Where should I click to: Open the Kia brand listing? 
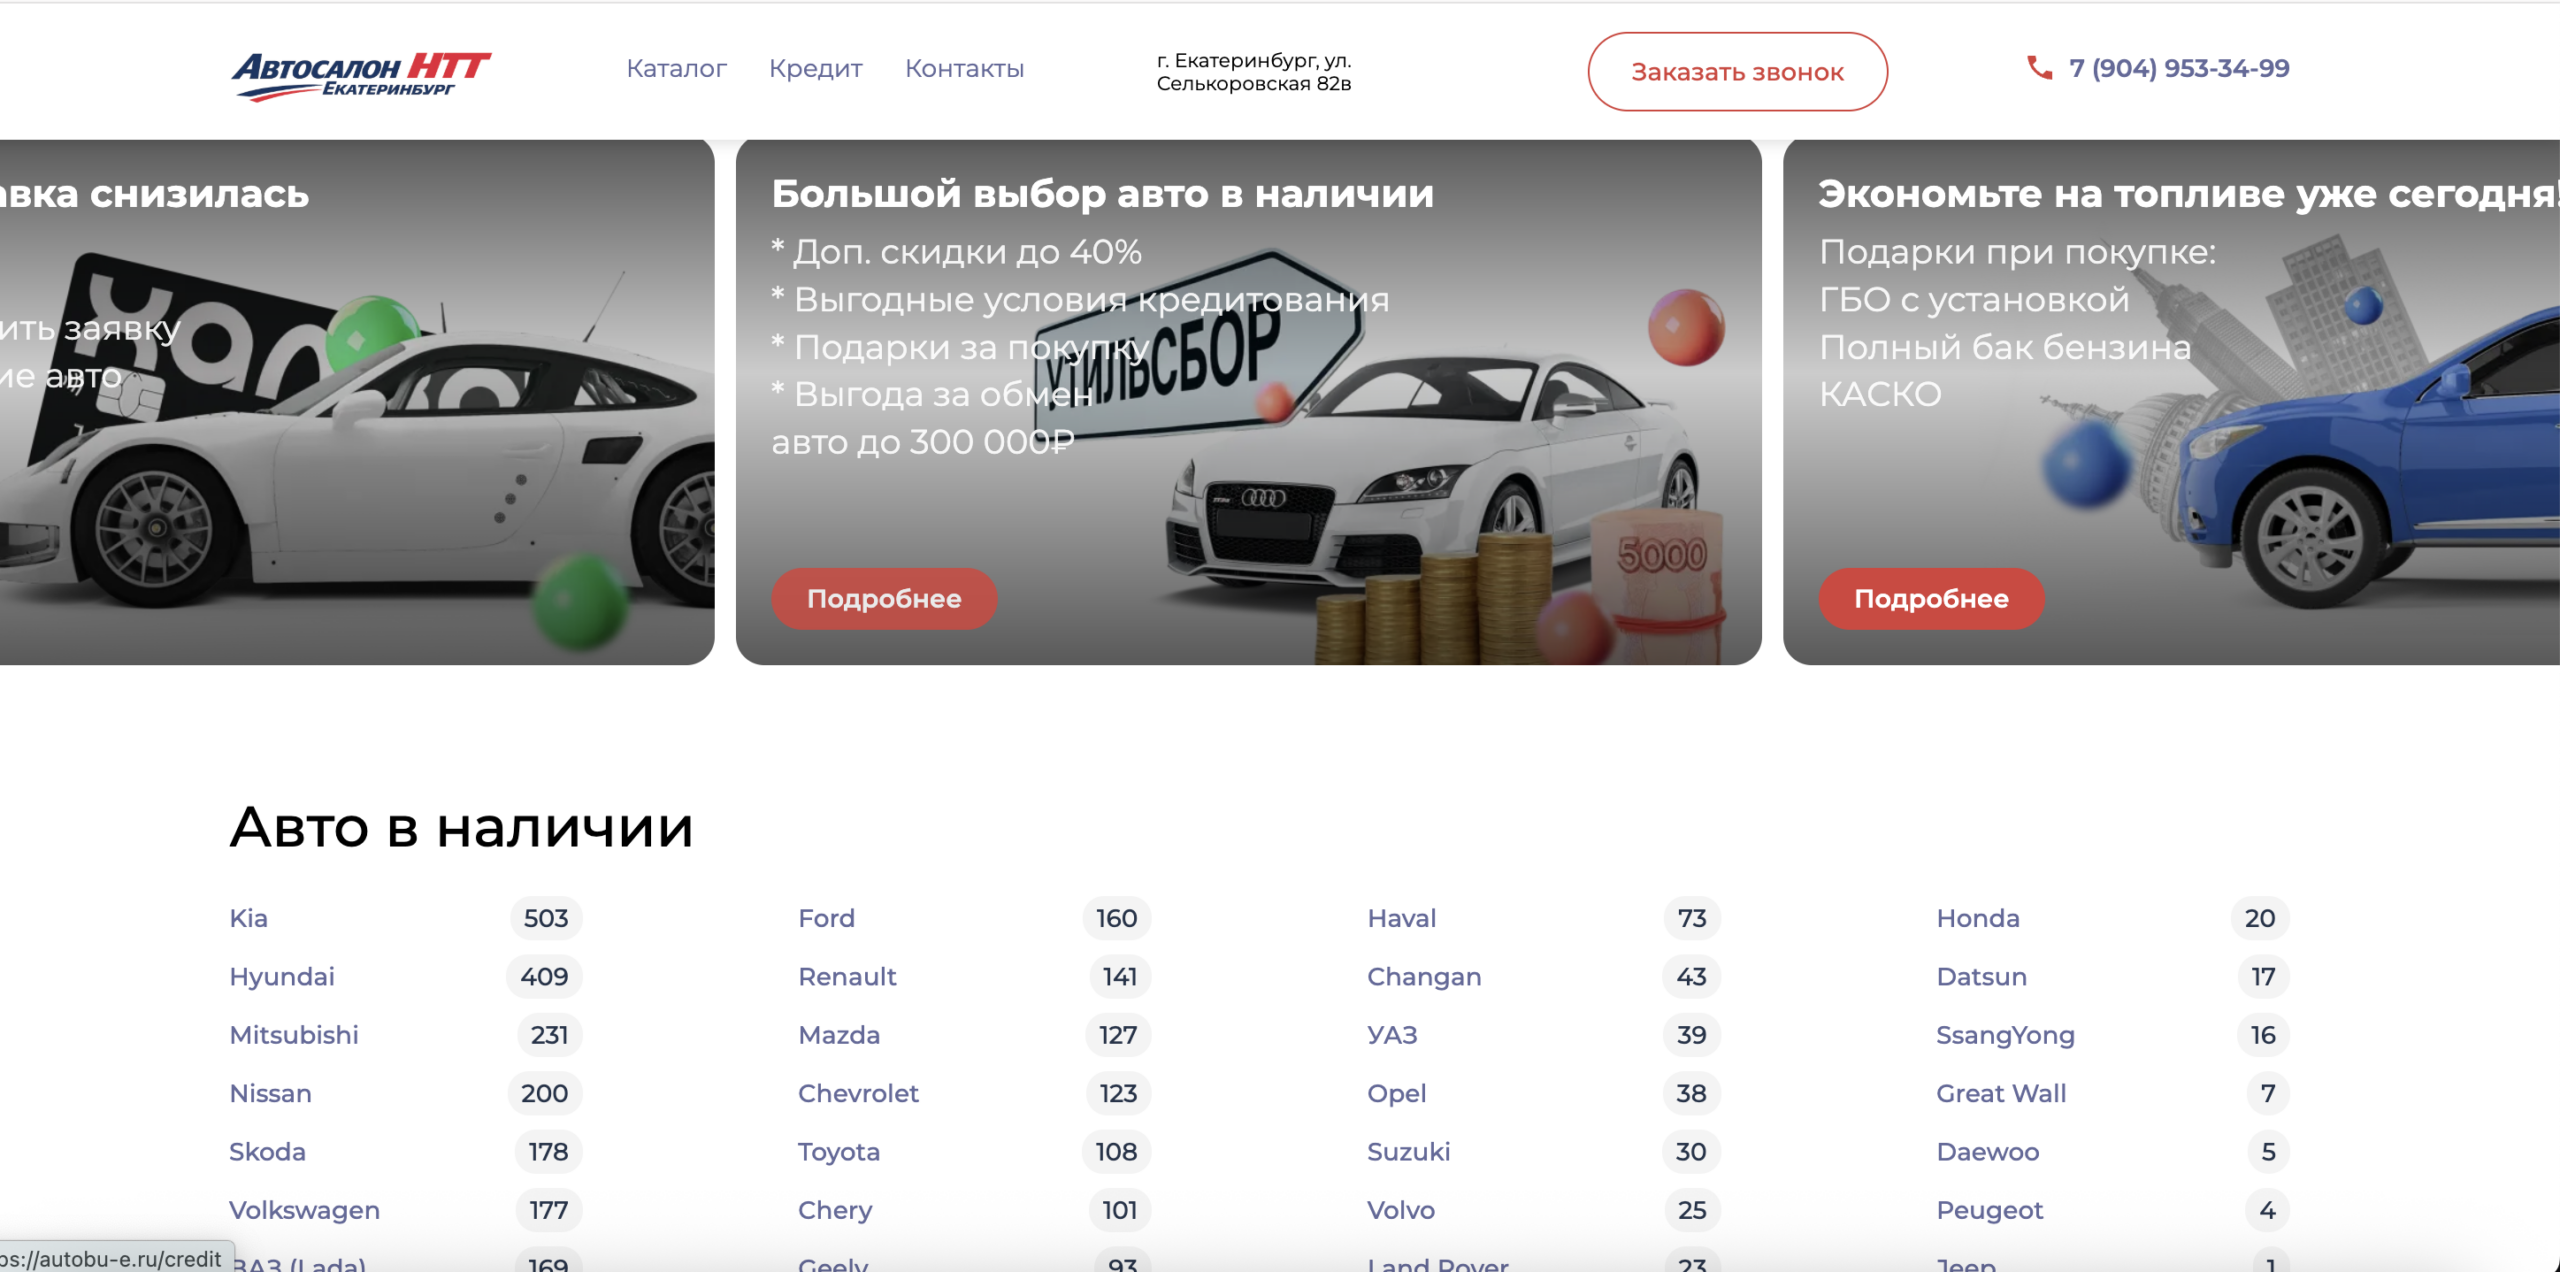[249, 918]
